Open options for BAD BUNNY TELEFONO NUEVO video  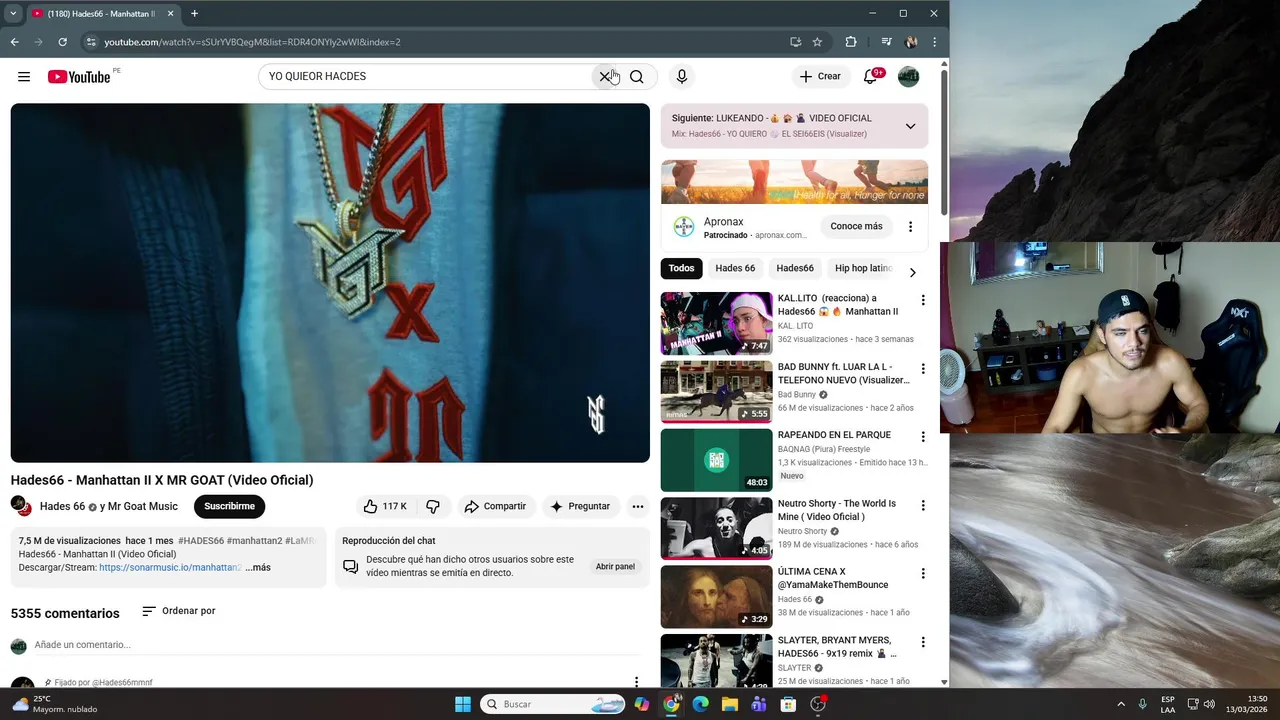923,369
